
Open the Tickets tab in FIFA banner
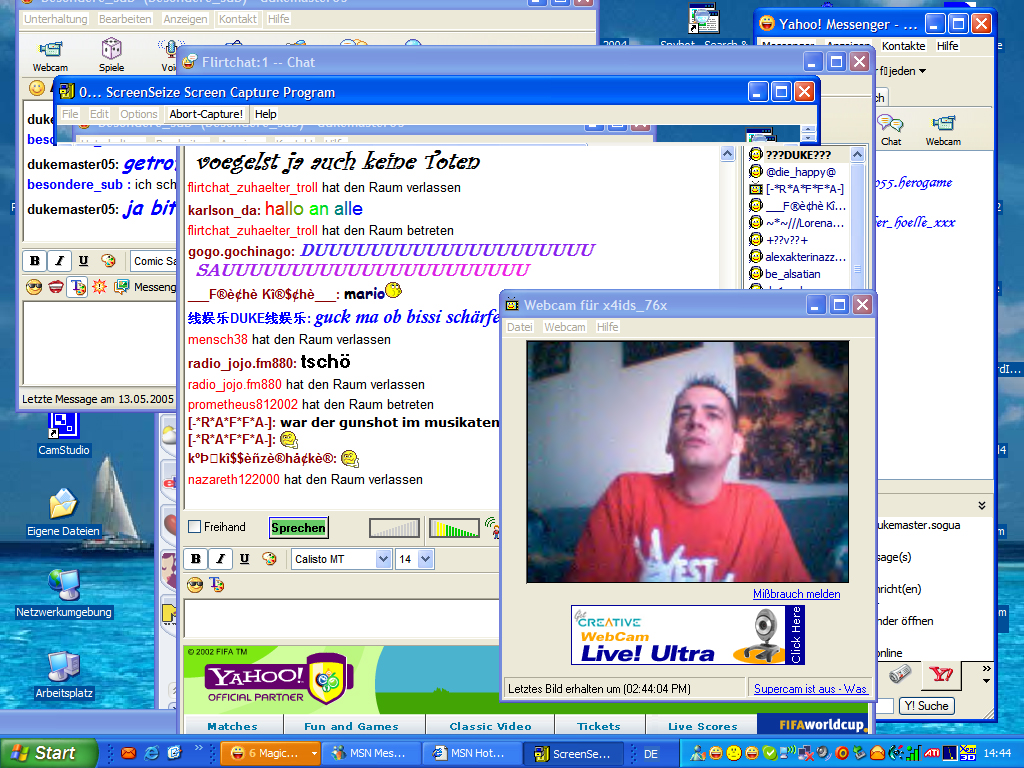tap(599, 726)
